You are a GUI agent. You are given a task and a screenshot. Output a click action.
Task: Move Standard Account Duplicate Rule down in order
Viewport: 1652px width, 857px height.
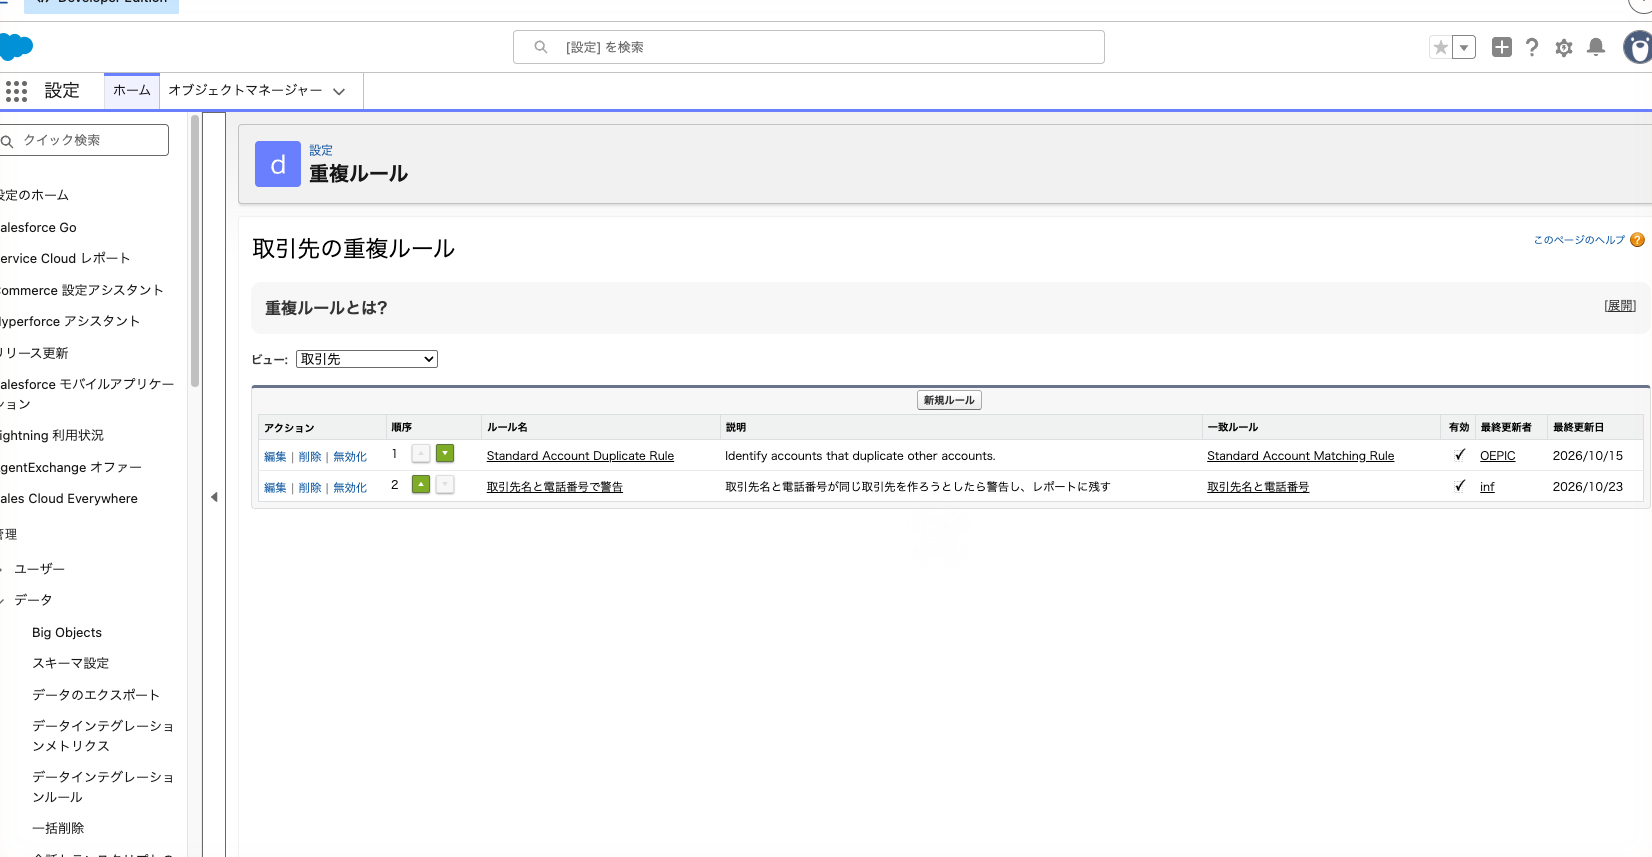tap(445, 454)
